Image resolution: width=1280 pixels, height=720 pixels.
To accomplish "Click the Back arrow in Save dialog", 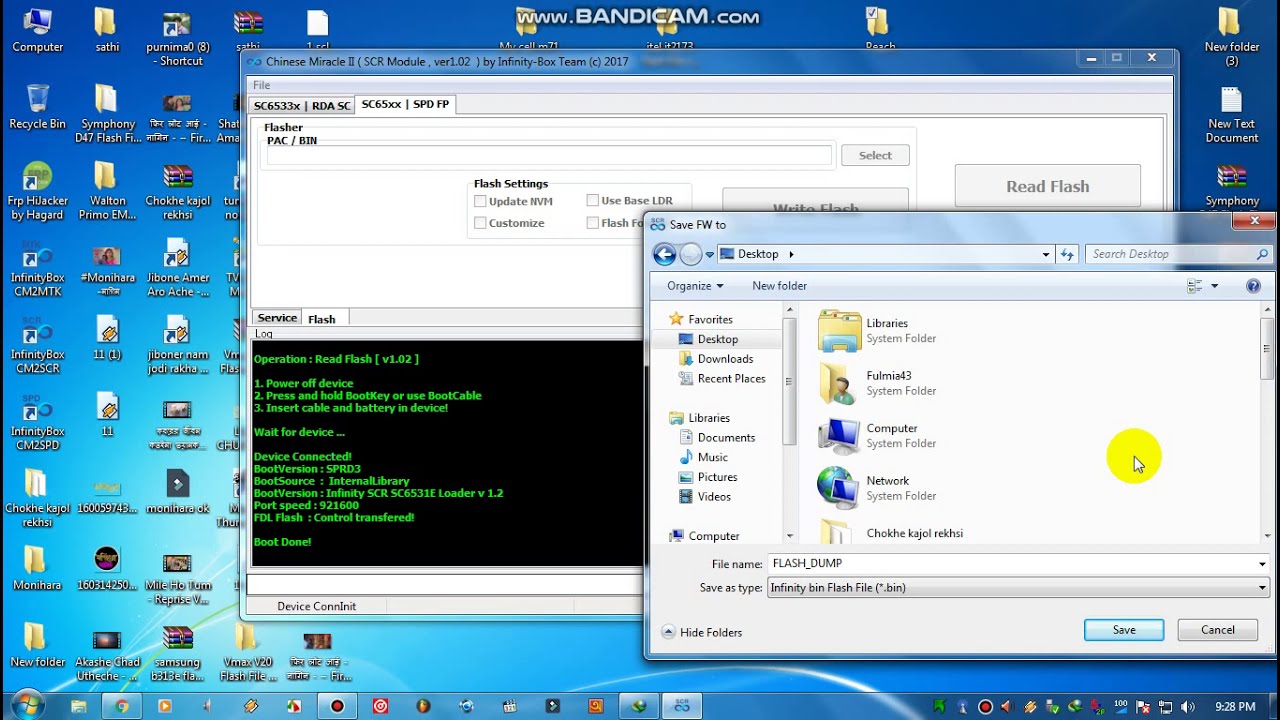I will coord(664,254).
